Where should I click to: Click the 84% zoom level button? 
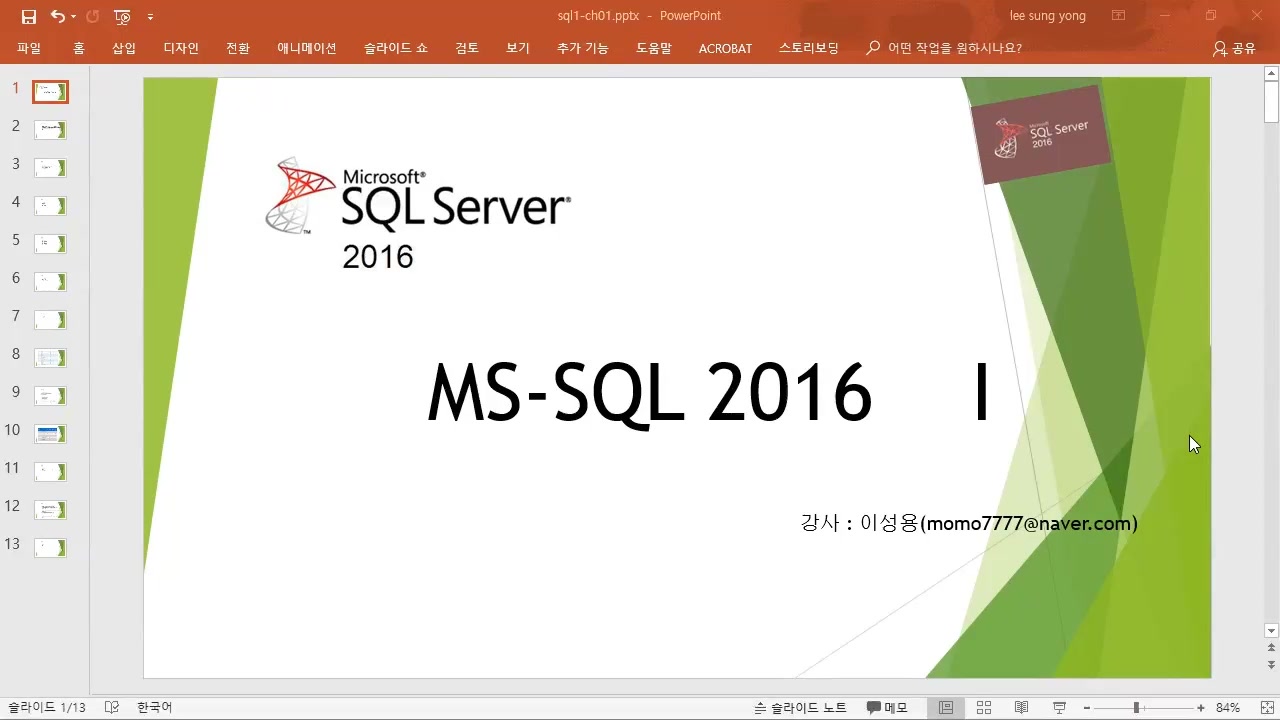[x=1228, y=708]
